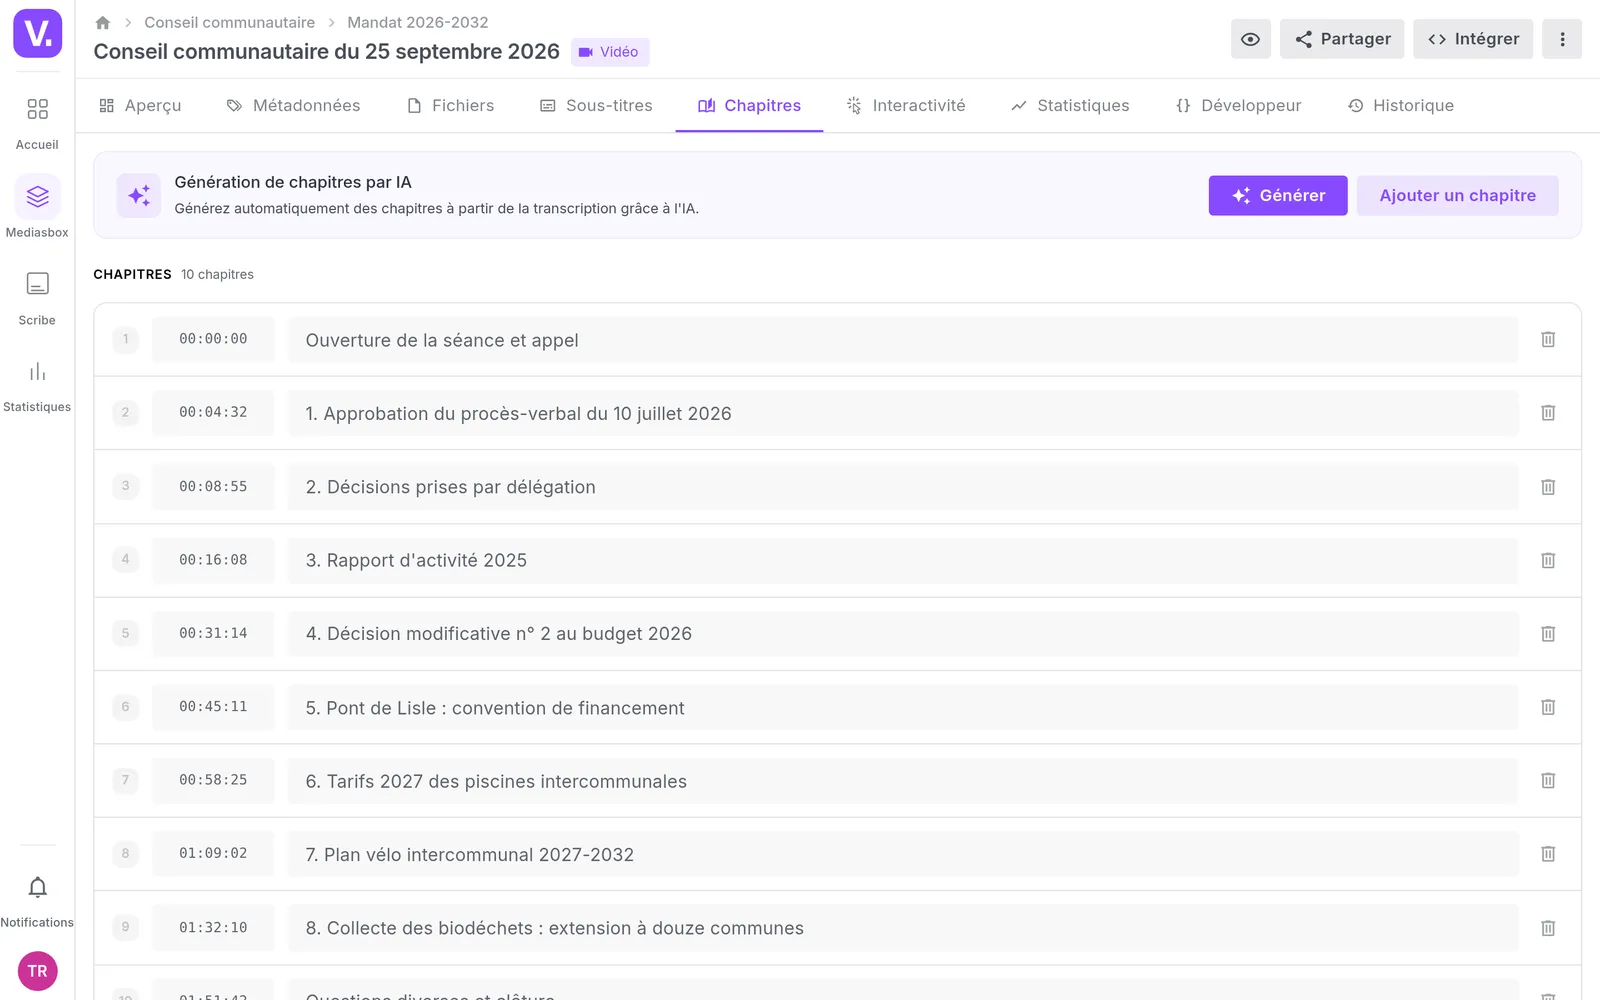Edit title Approbation du procès-verbal du 10 juillet
Image resolution: width=1600 pixels, height=1000 pixels.
click(x=903, y=413)
